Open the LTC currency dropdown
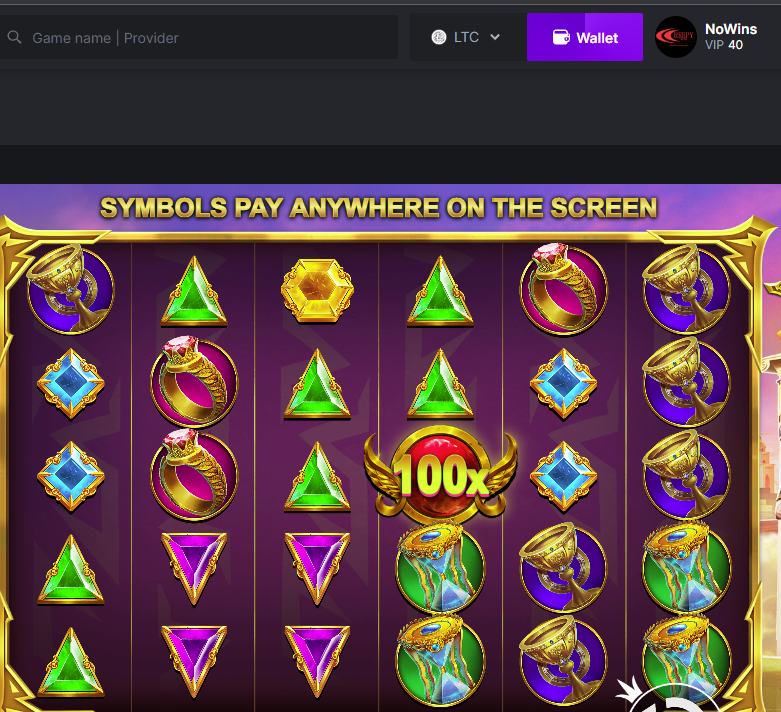The image size is (781, 712). pos(465,37)
